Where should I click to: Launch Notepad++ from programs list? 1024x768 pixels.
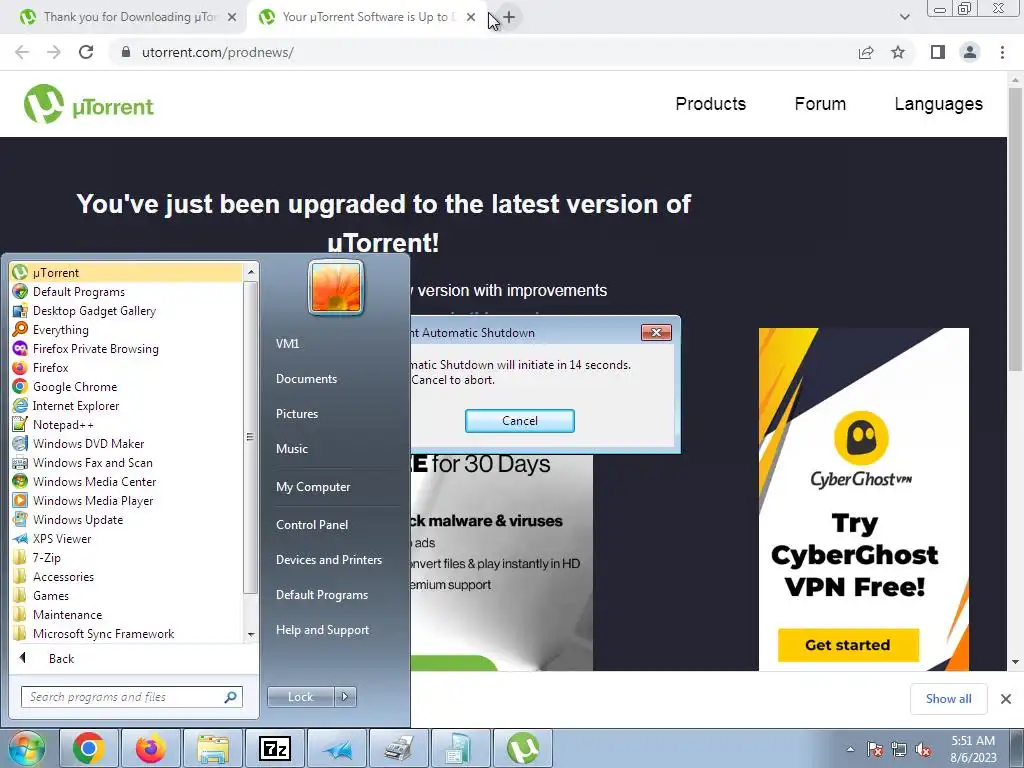click(126, 424)
